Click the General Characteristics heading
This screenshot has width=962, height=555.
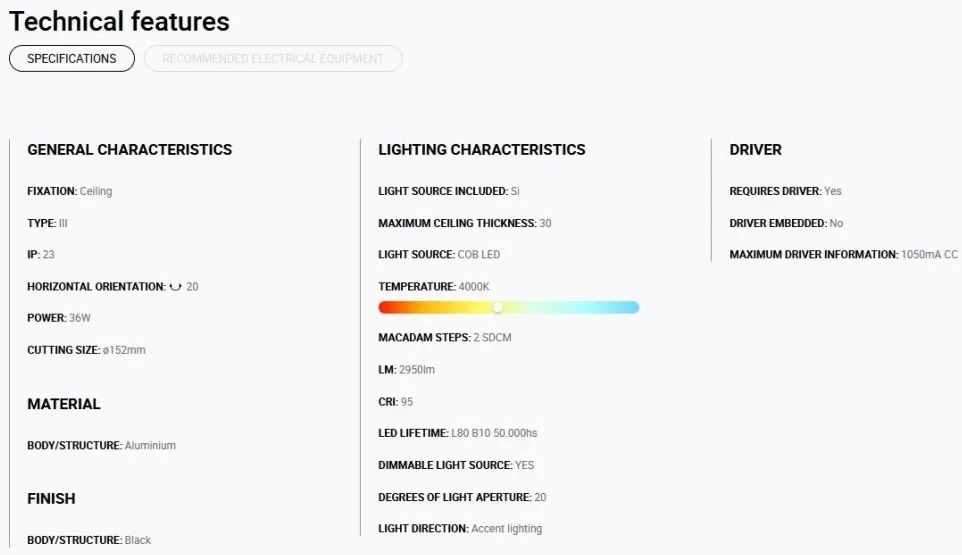(x=129, y=150)
